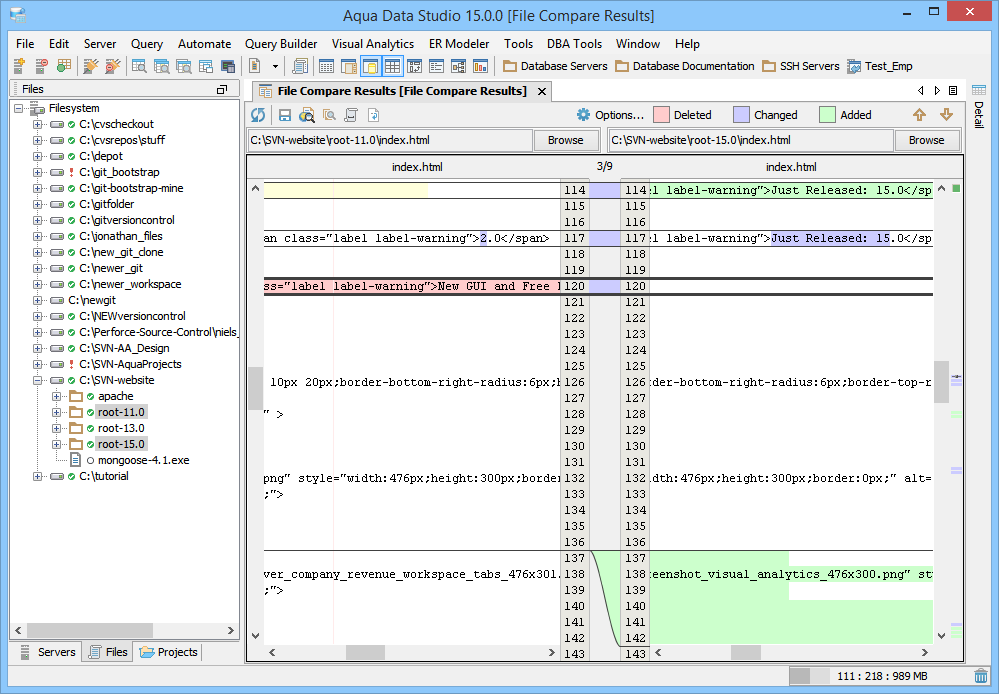Click Browse for the root-15.0 file
999x694 pixels.
926,140
